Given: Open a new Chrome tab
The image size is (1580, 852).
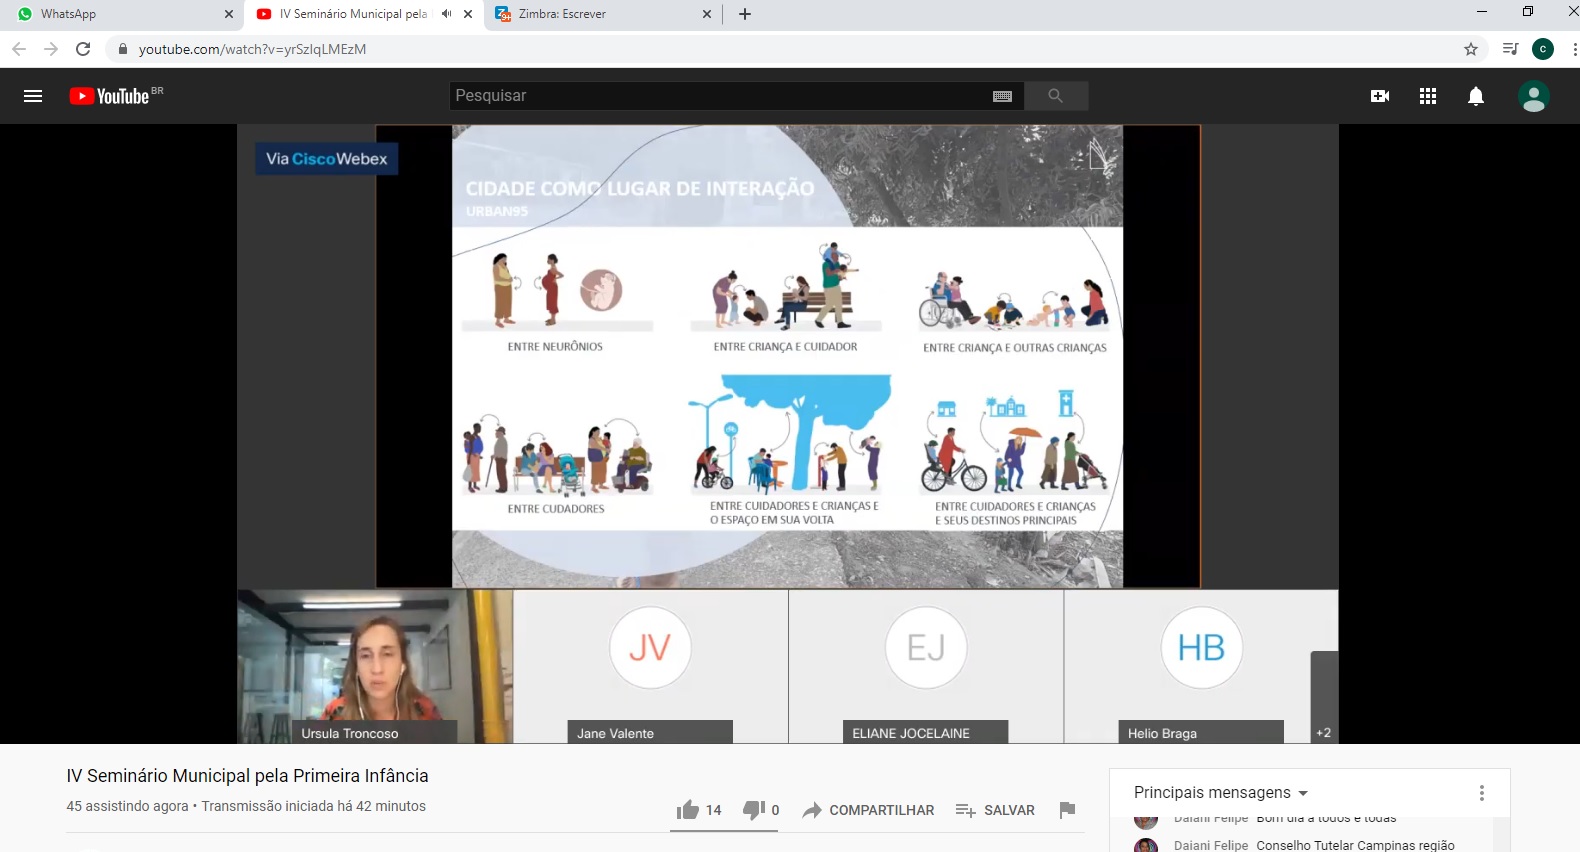Looking at the screenshot, I should click(745, 14).
